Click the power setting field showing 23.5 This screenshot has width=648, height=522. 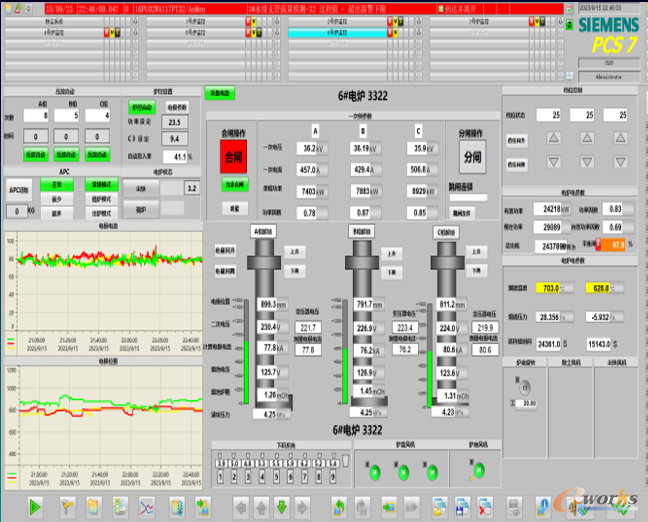pos(175,122)
